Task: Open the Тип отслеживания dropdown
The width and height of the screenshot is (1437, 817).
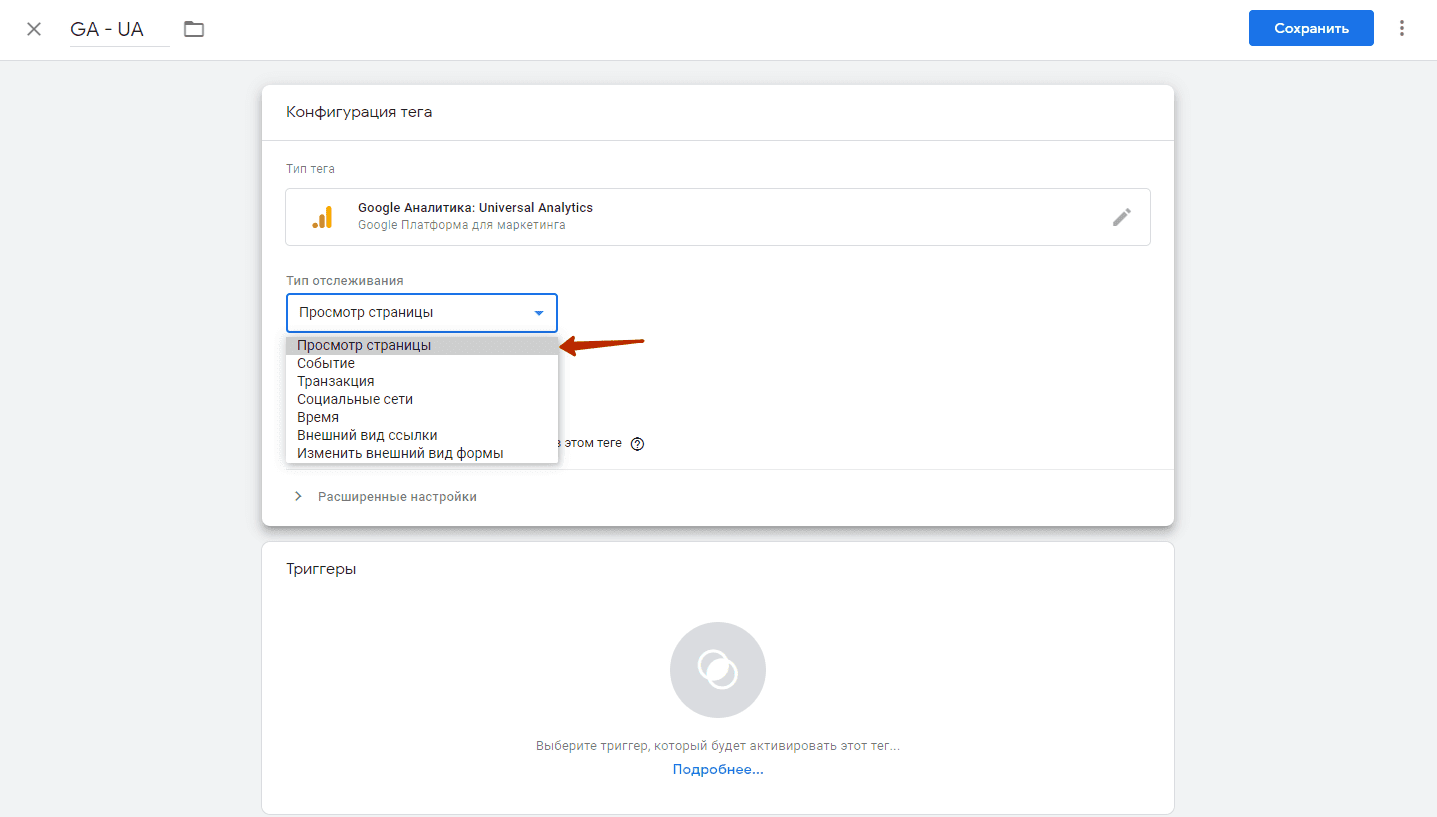Action: click(x=422, y=313)
